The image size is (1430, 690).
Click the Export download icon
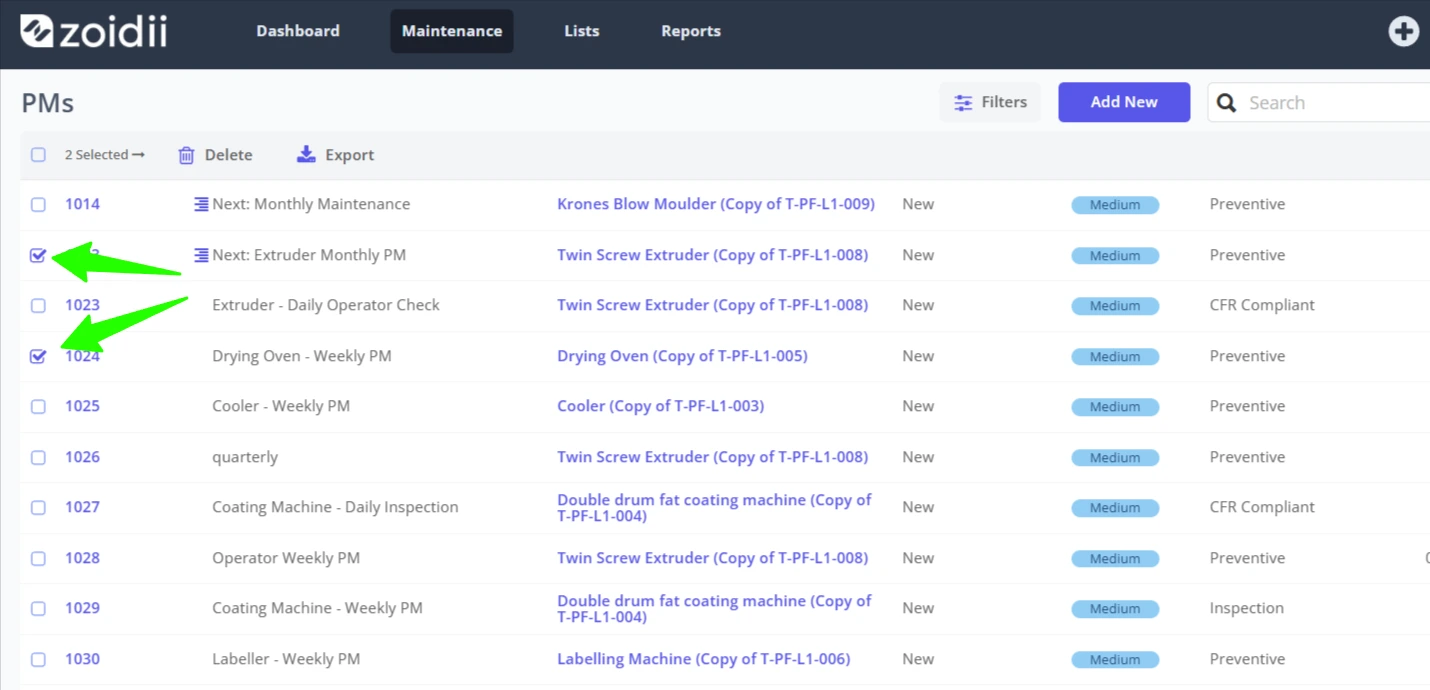pos(306,154)
